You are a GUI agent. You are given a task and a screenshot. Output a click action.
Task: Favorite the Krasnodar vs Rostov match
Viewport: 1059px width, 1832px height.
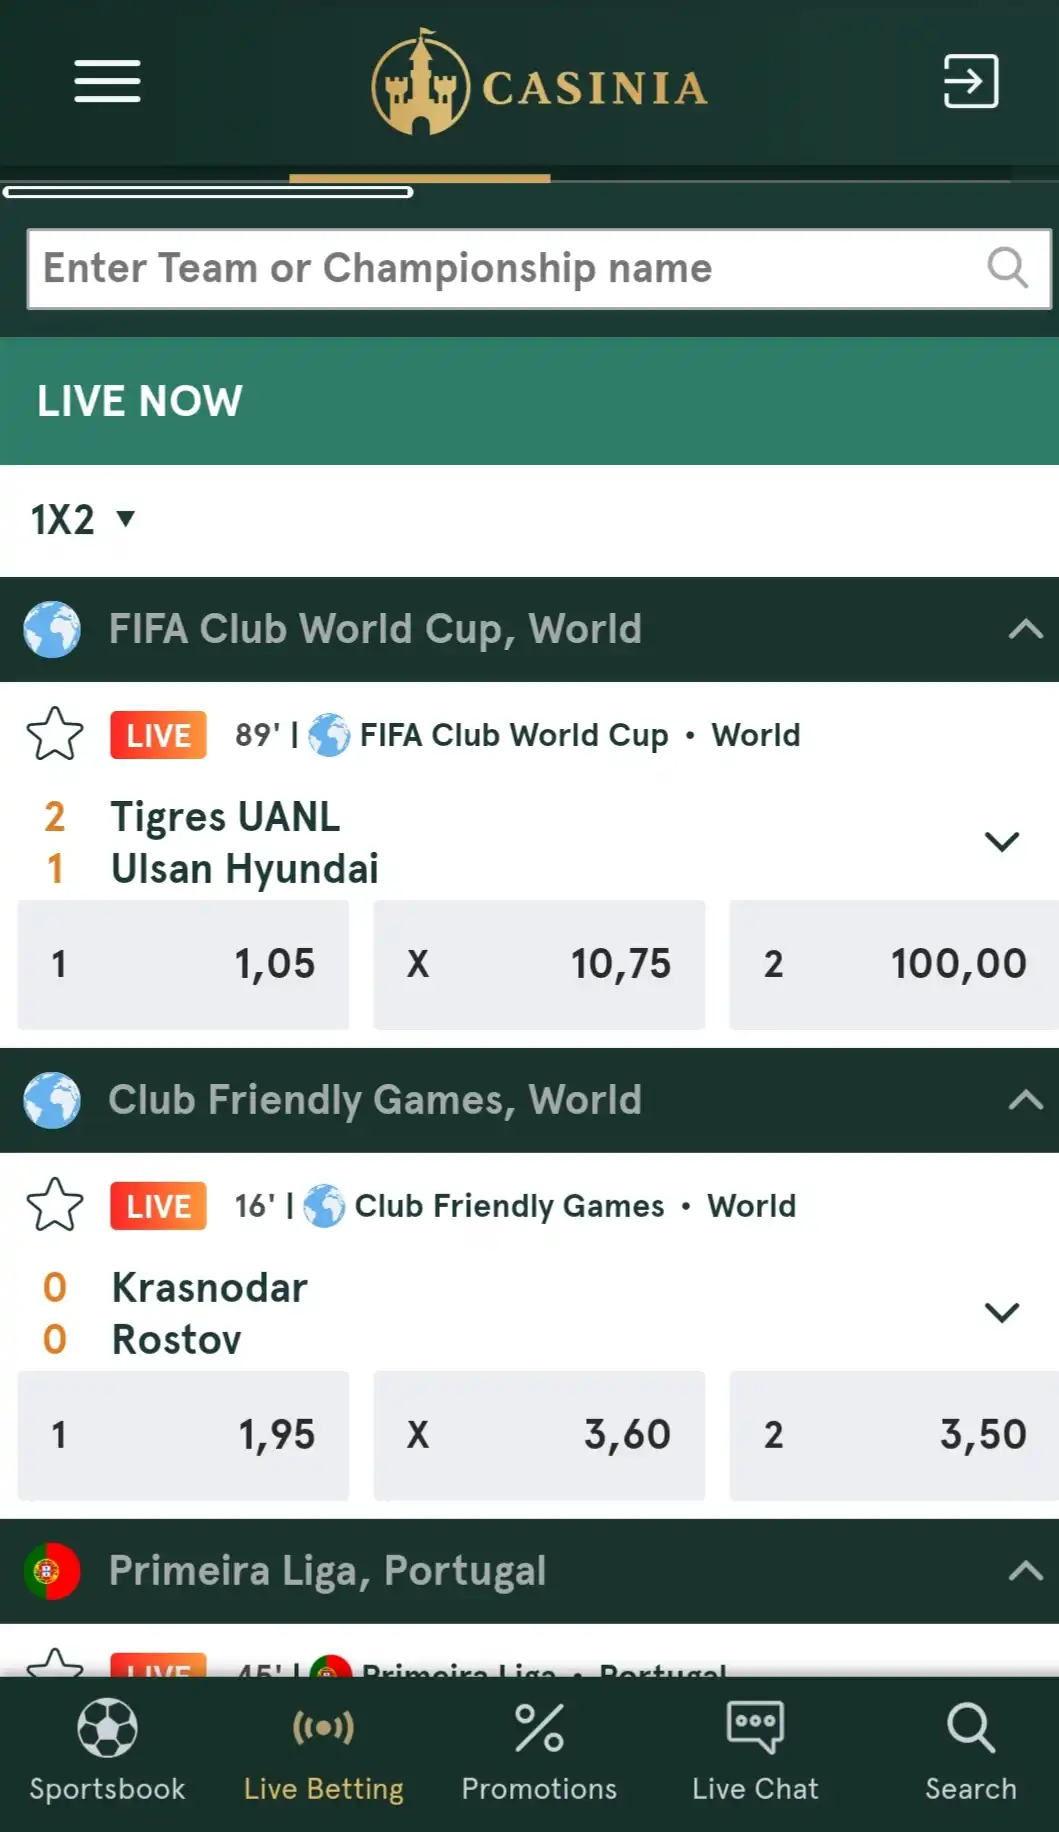[x=55, y=1205]
